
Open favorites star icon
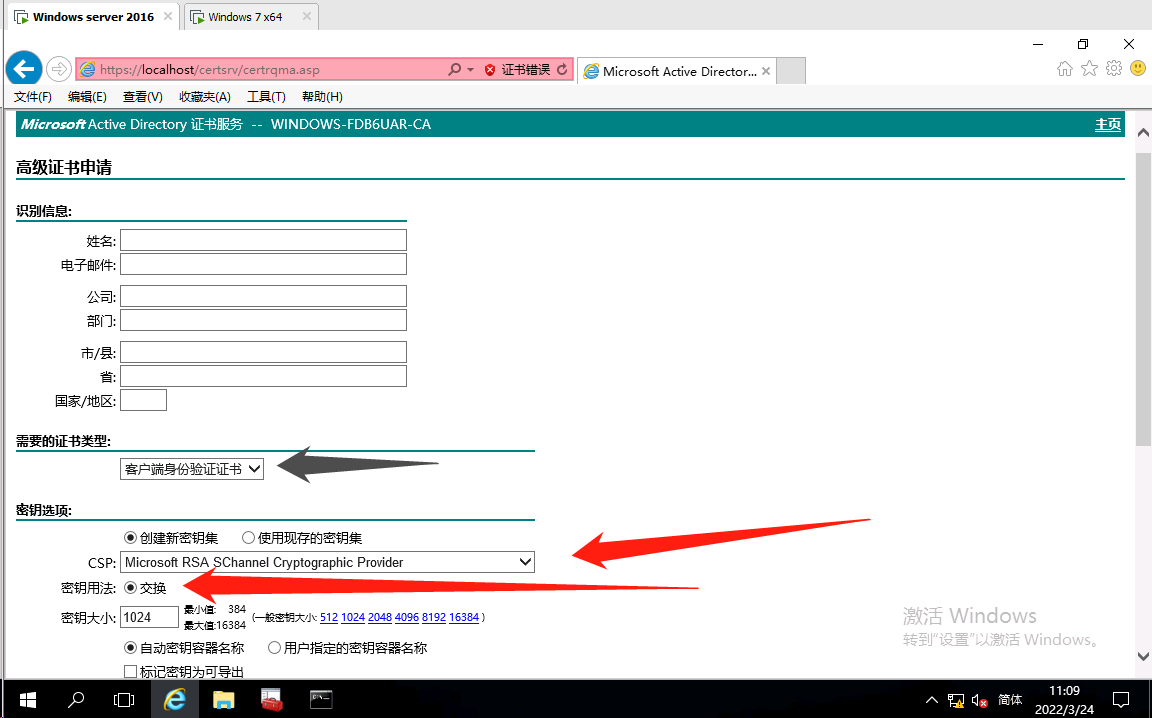tap(1090, 69)
